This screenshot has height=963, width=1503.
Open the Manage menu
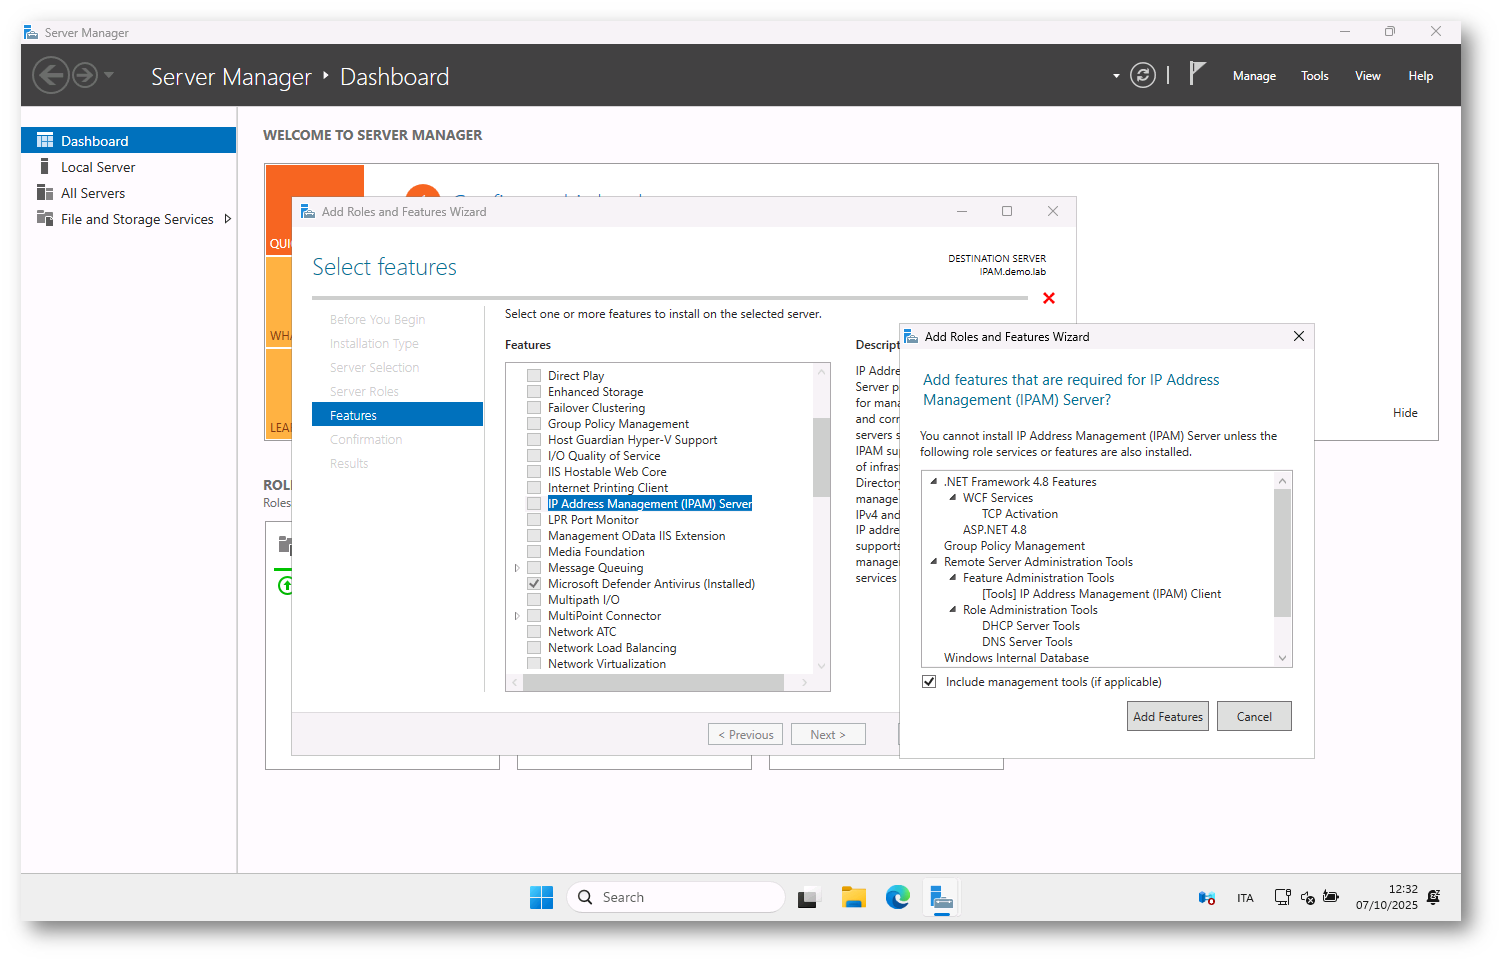click(1253, 76)
